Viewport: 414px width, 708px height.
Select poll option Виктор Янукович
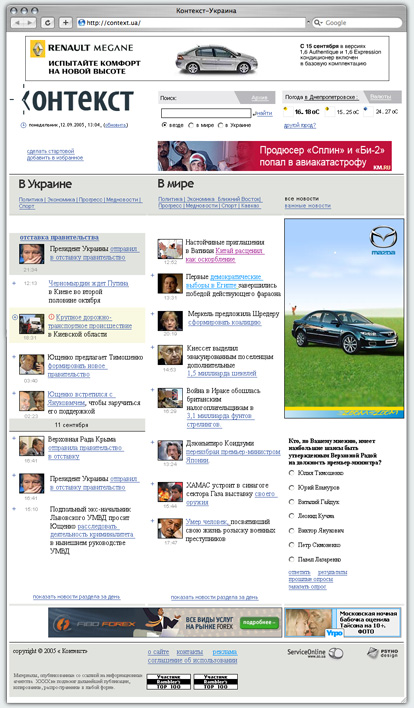[x=292, y=531]
